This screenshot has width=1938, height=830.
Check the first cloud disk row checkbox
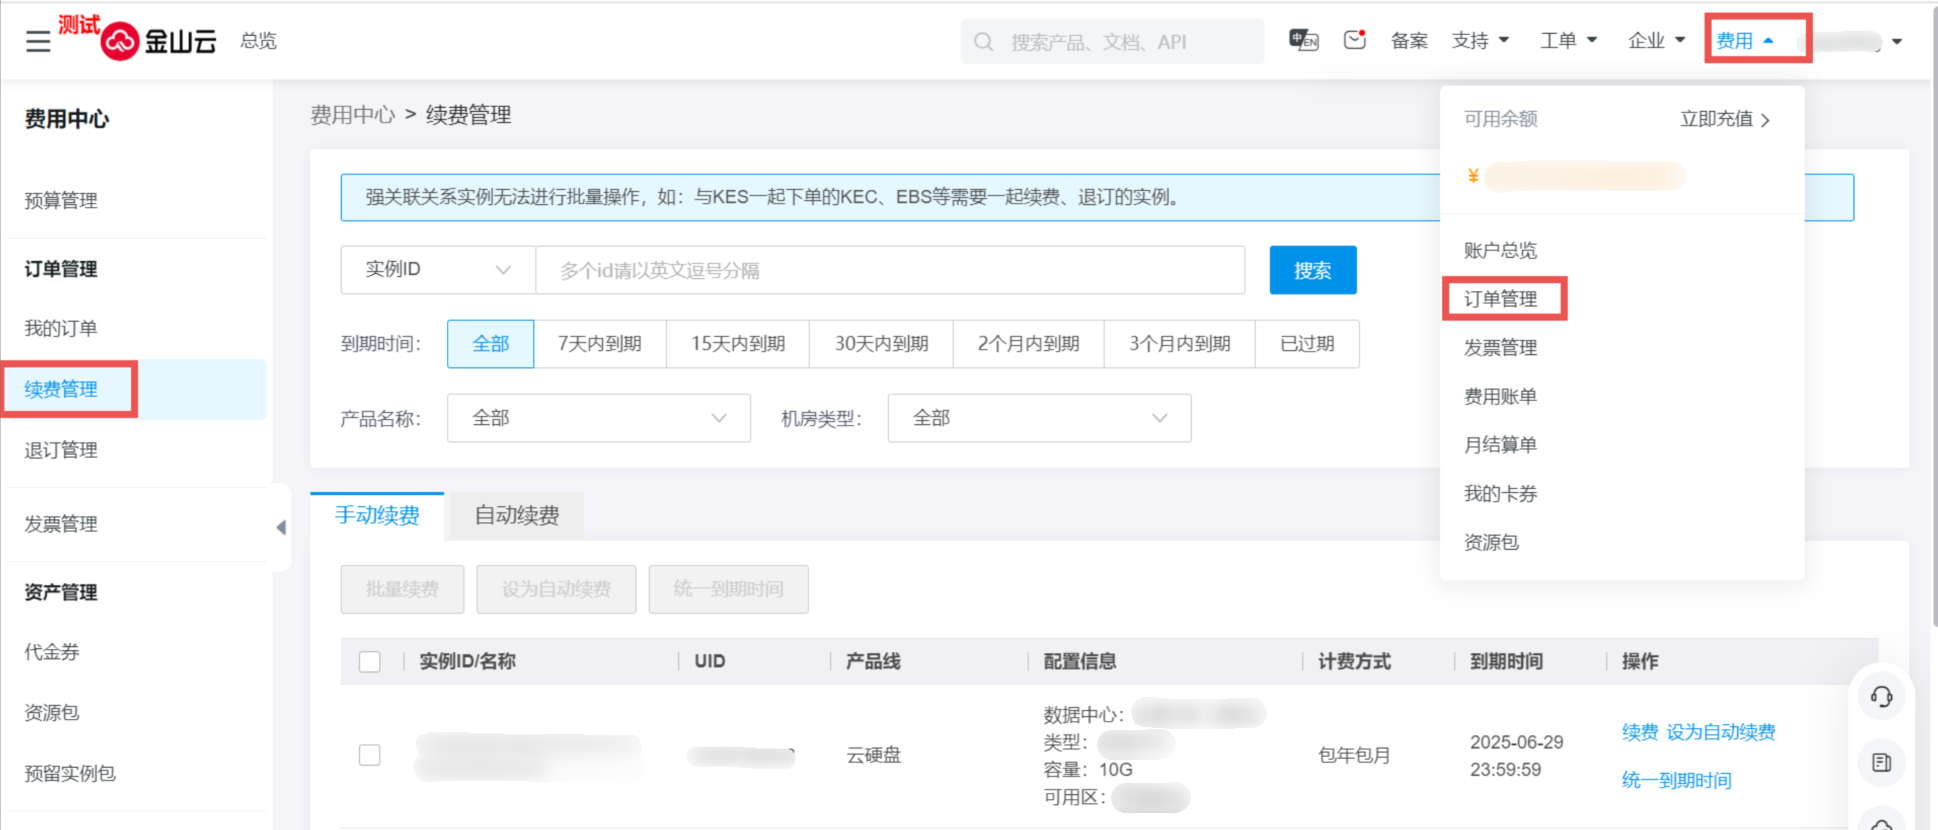[370, 755]
